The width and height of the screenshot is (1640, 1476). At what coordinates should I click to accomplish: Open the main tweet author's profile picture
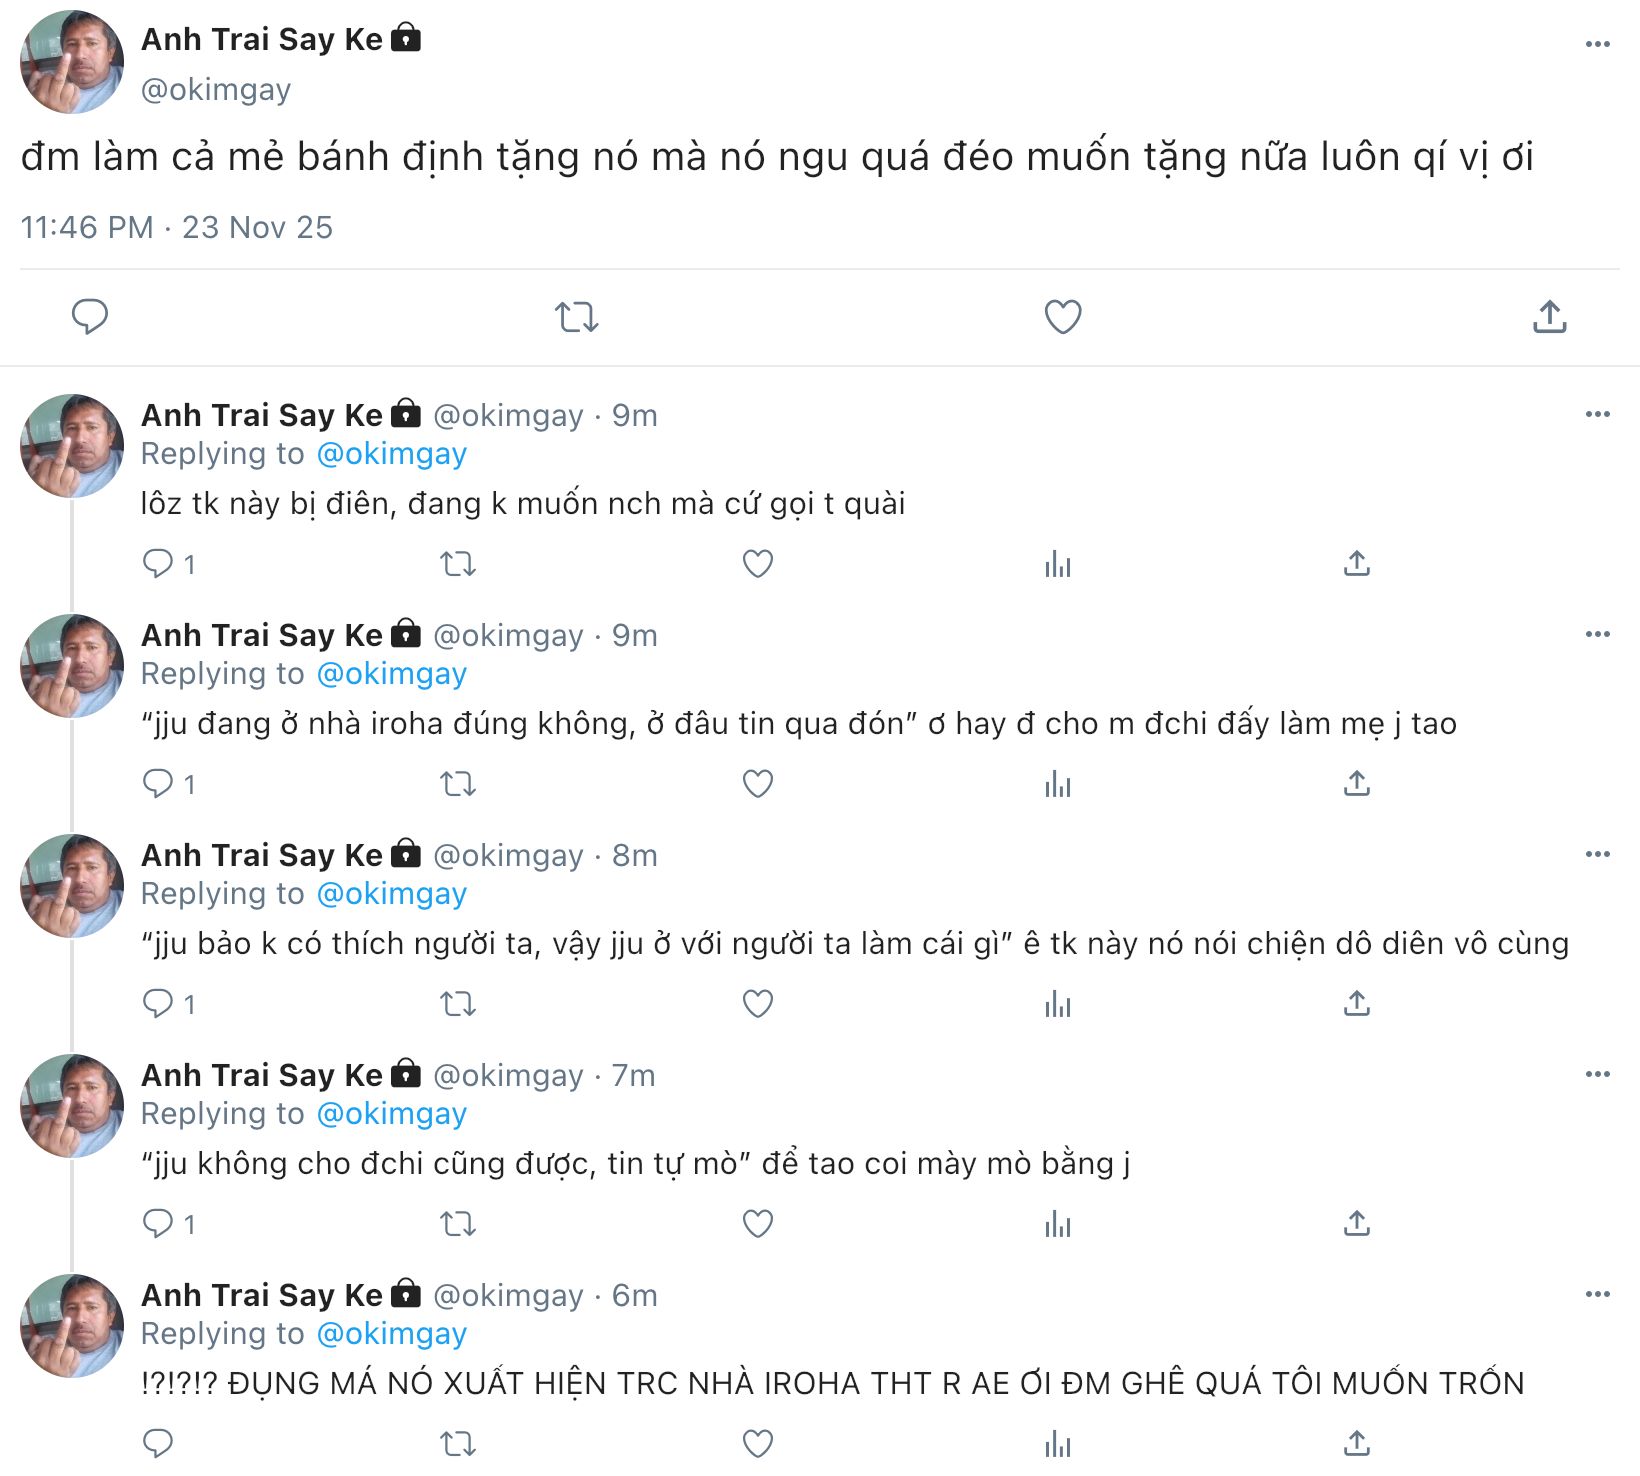(x=72, y=62)
